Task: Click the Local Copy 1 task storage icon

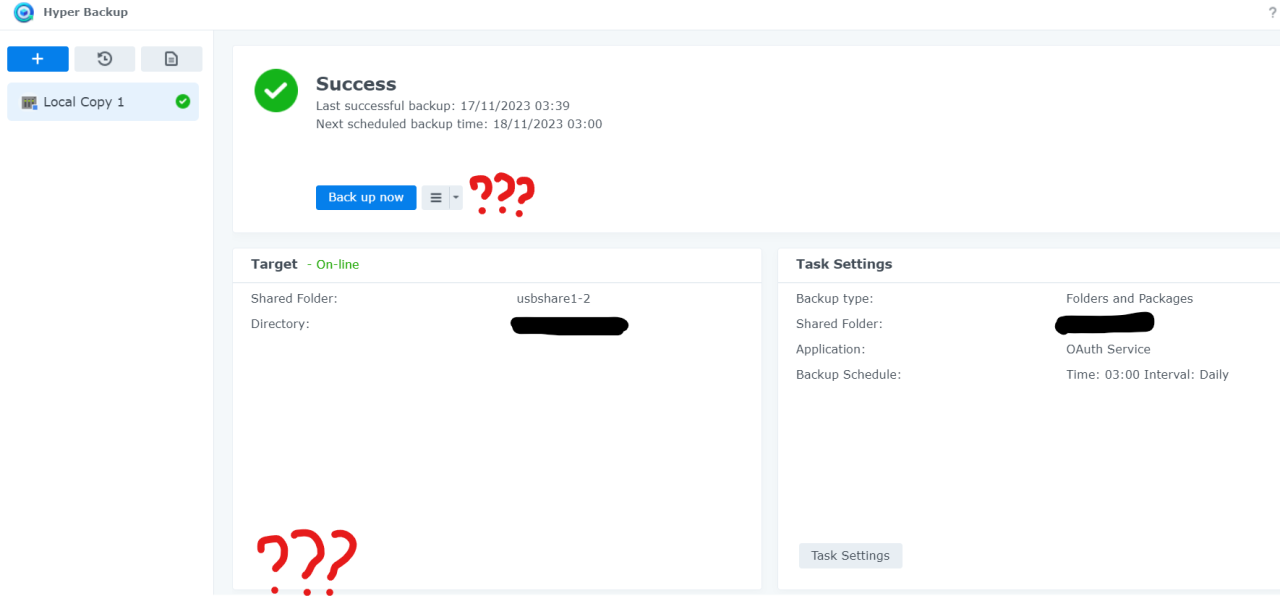Action: (x=29, y=102)
